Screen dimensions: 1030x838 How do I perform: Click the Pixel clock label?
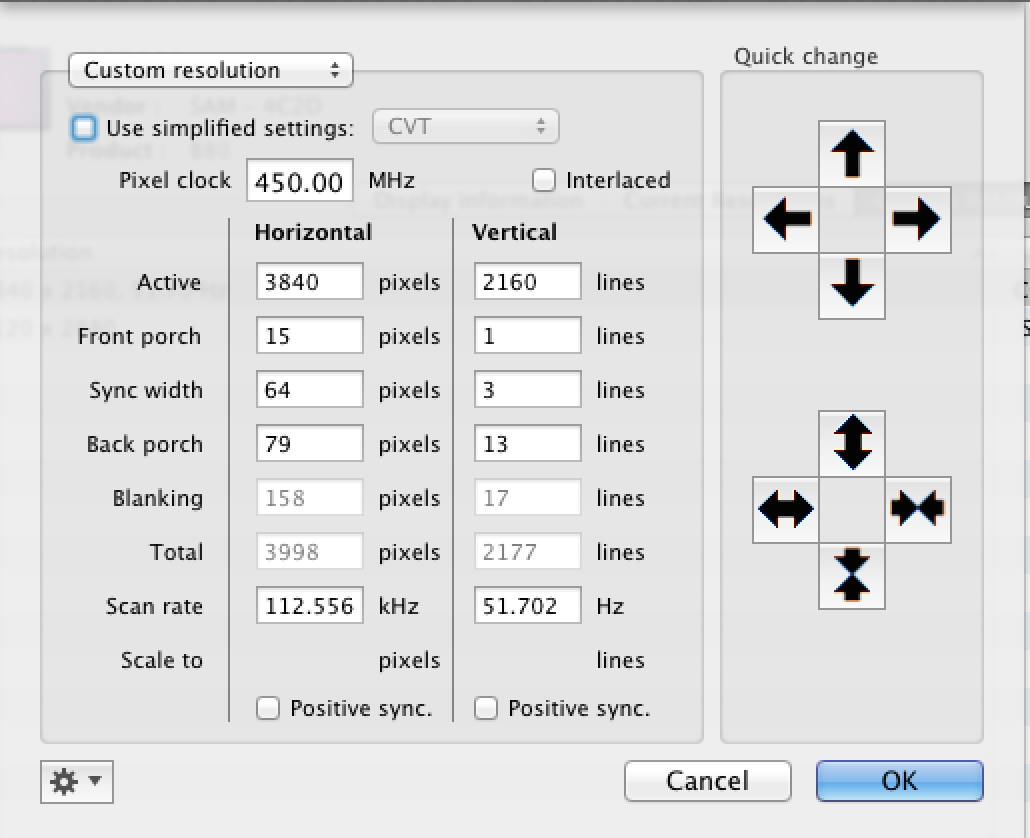[175, 181]
